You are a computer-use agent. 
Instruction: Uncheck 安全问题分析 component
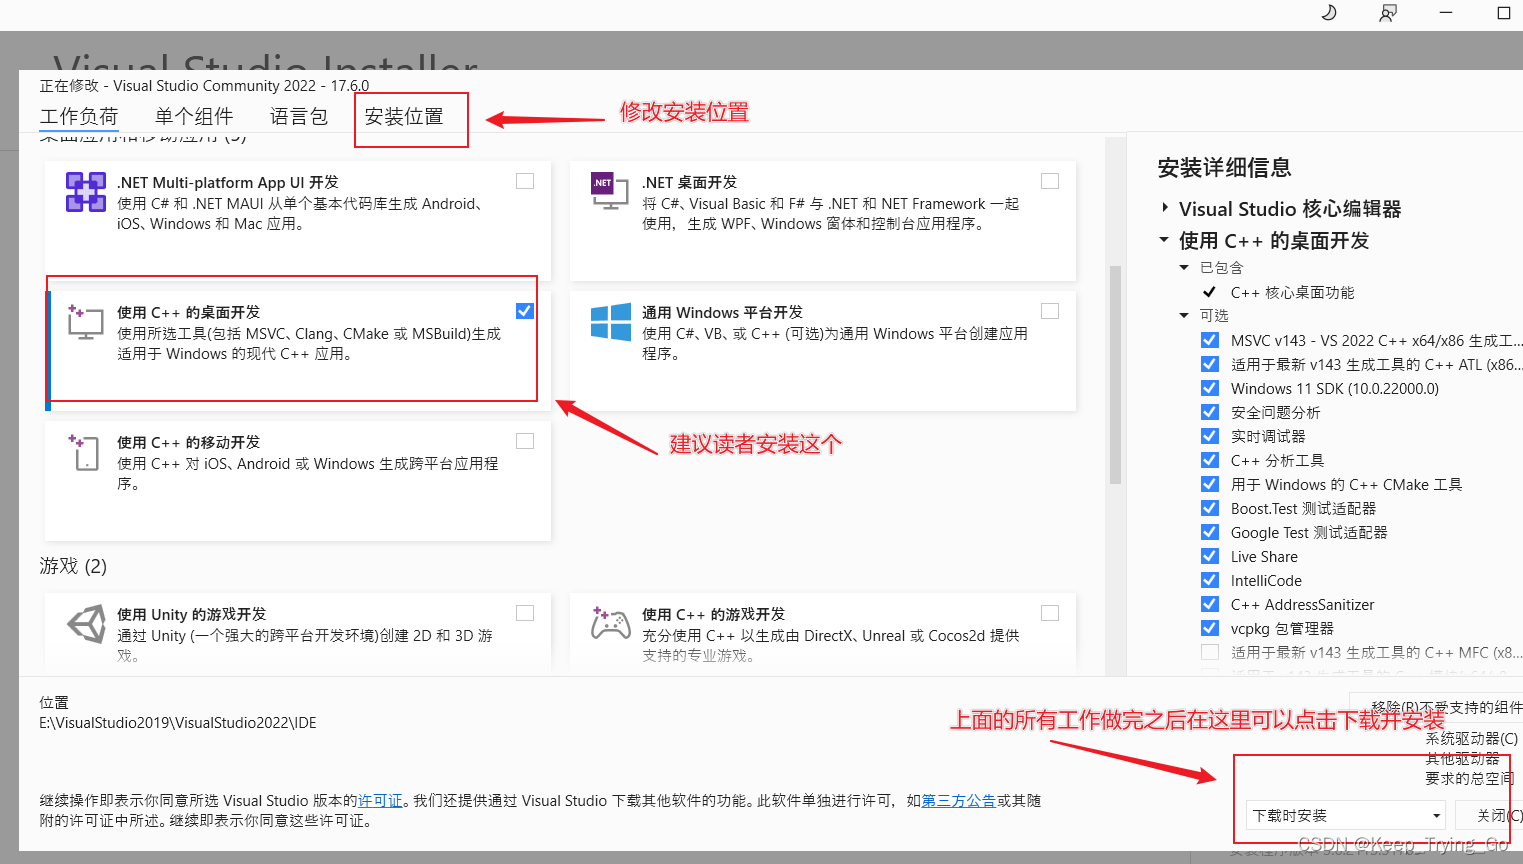tap(1210, 412)
